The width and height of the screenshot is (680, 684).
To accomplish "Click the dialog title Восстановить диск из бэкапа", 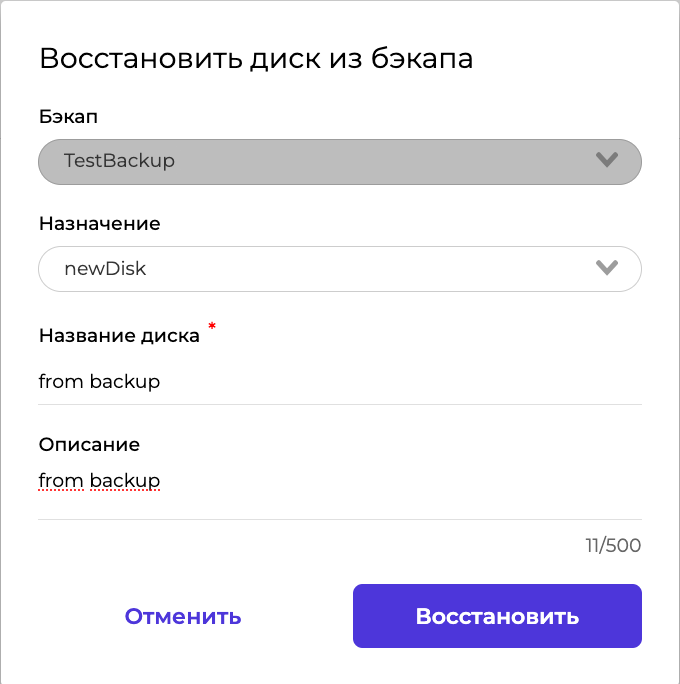I will click(256, 58).
